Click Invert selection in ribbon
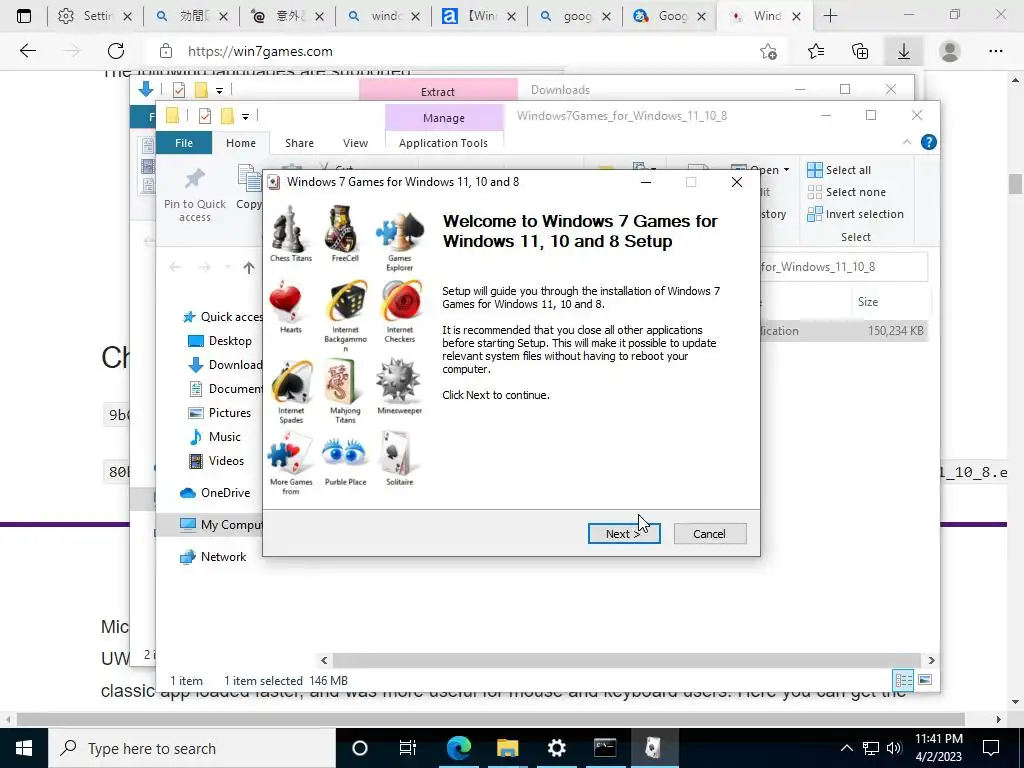 point(856,214)
